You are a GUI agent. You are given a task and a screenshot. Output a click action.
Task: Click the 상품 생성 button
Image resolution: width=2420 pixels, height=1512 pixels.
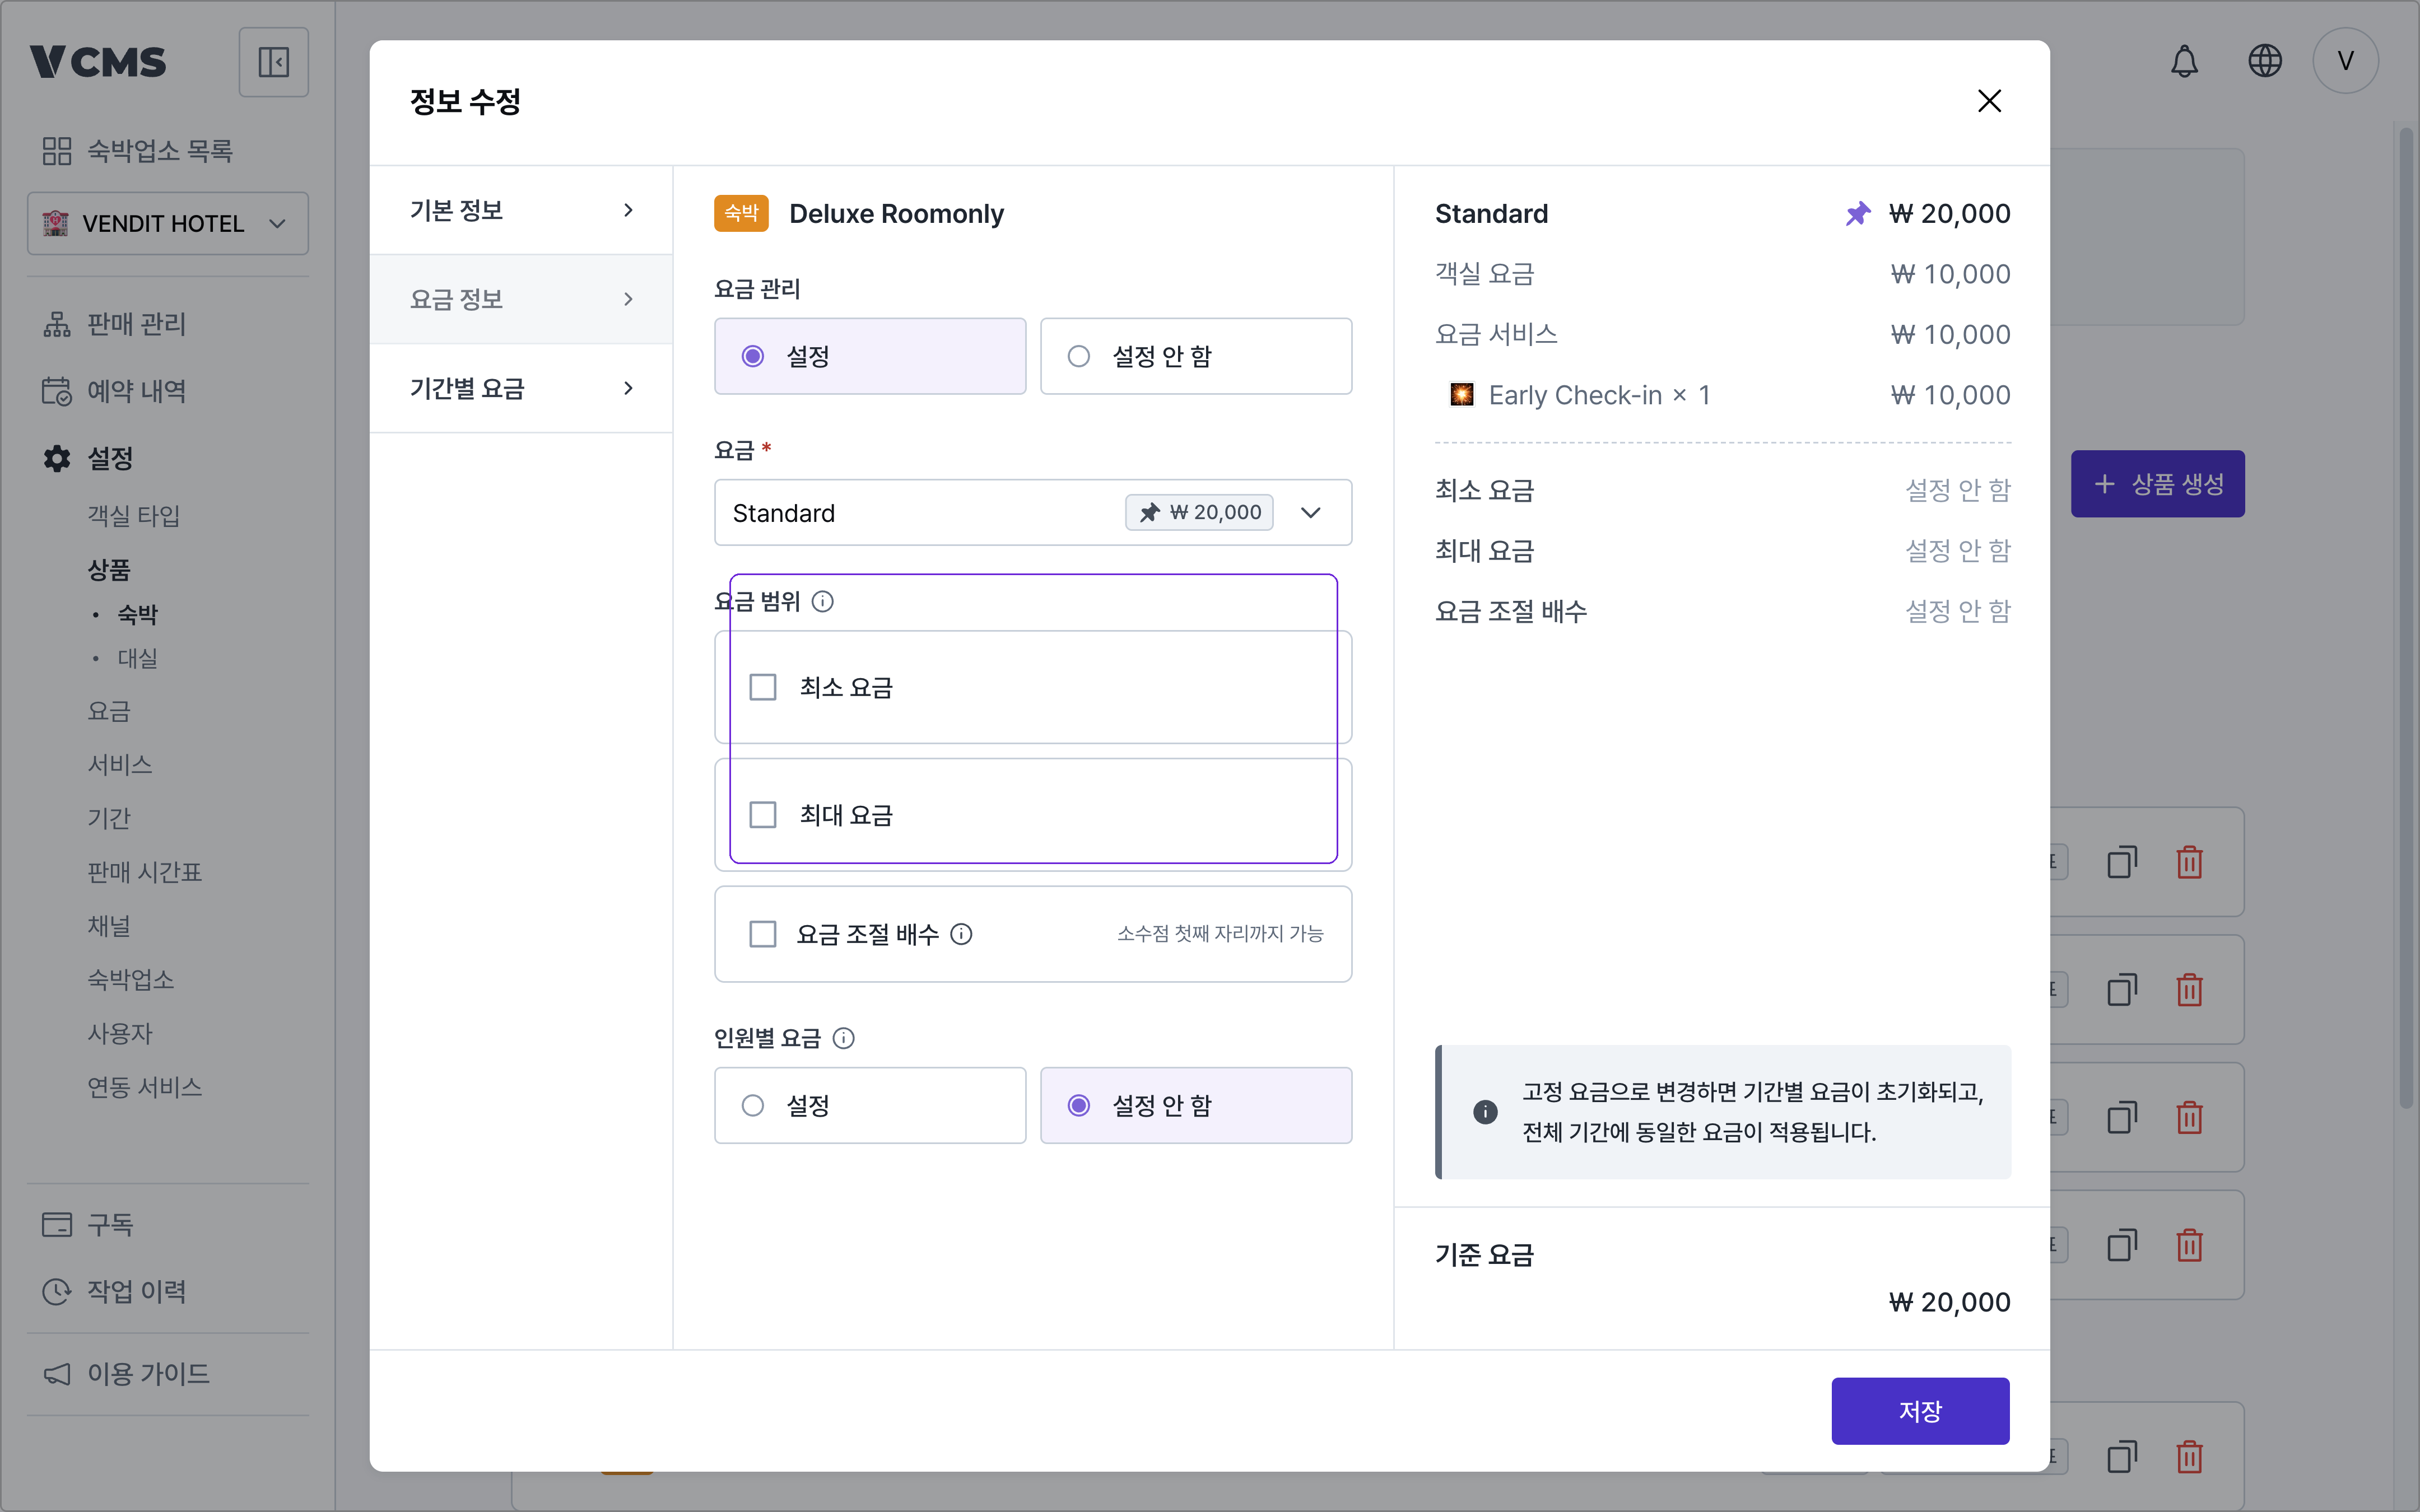click(2157, 484)
